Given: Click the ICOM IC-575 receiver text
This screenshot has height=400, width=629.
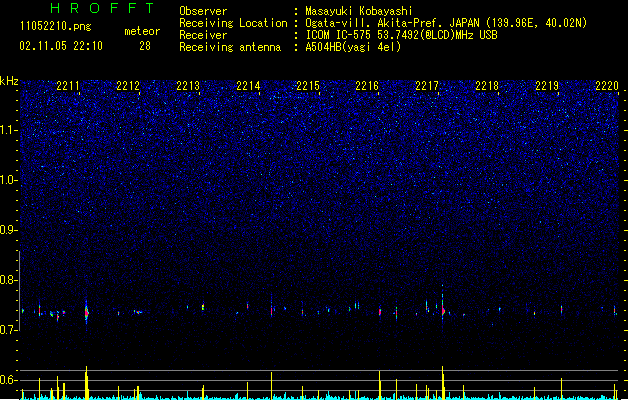Looking at the screenshot, I should coord(401,35).
